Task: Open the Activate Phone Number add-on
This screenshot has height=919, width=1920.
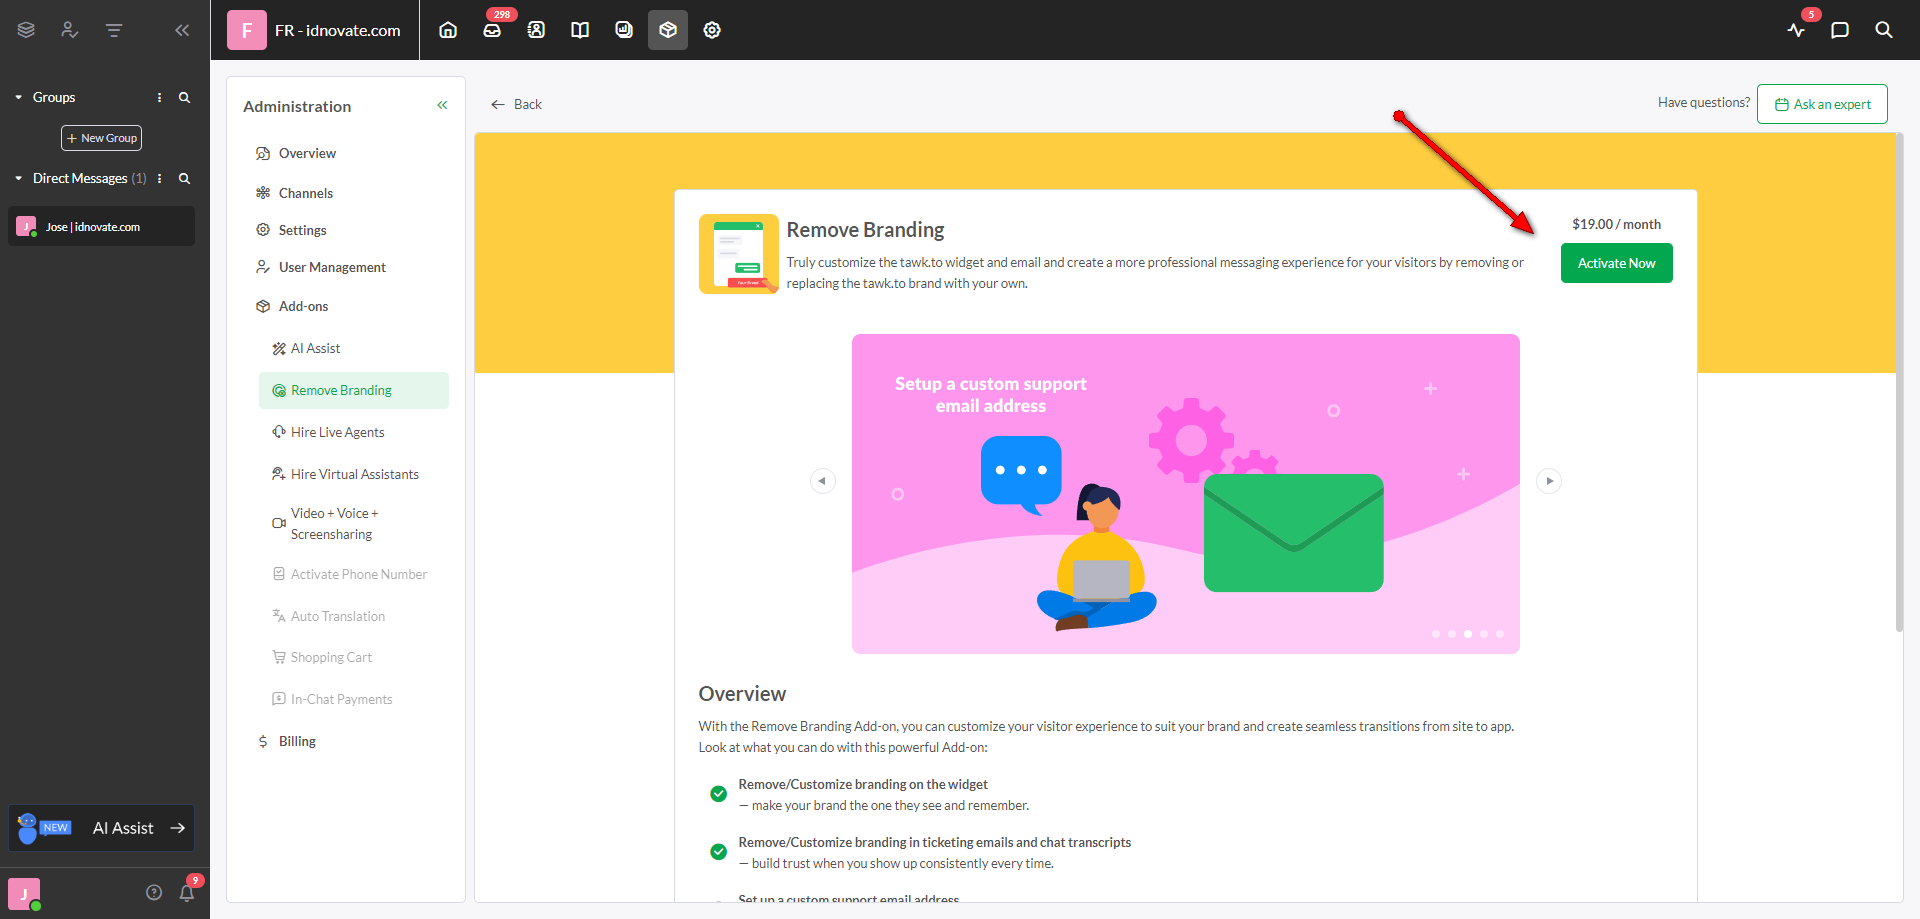Action: point(354,574)
